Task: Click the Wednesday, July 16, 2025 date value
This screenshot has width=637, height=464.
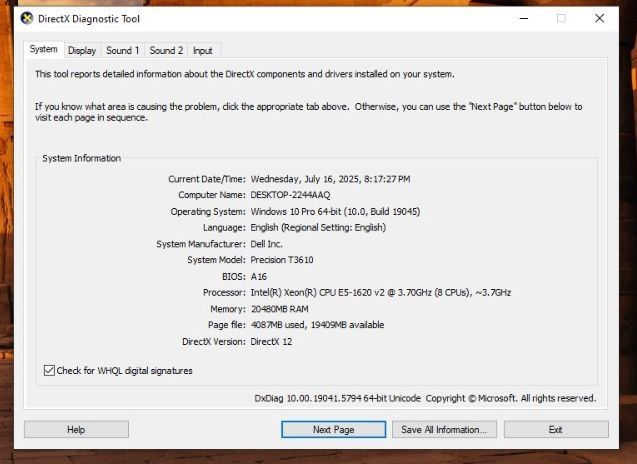Action: [330, 179]
